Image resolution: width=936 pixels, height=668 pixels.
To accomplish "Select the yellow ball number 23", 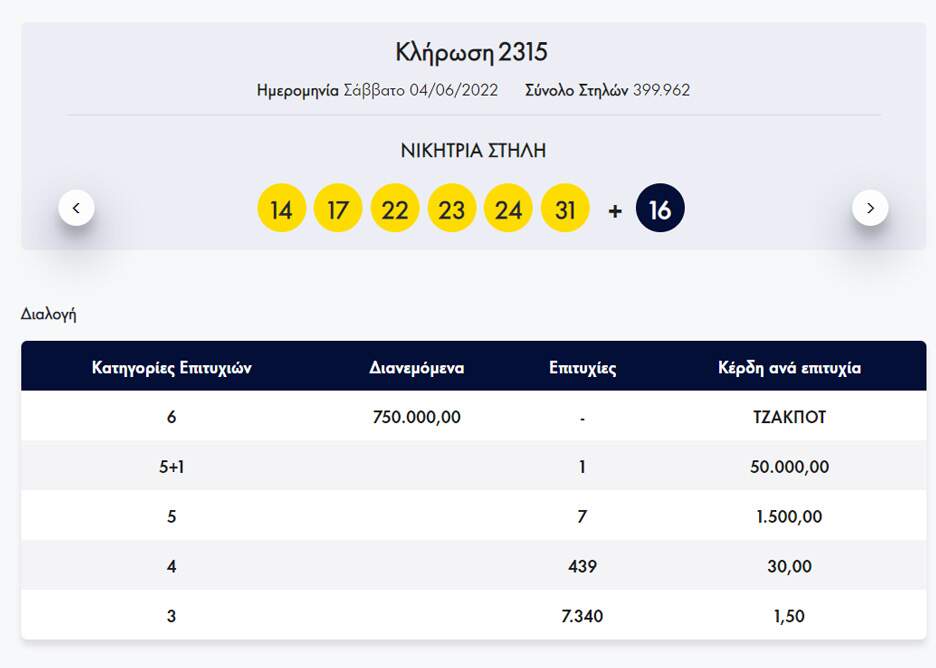I will pos(452,209).
